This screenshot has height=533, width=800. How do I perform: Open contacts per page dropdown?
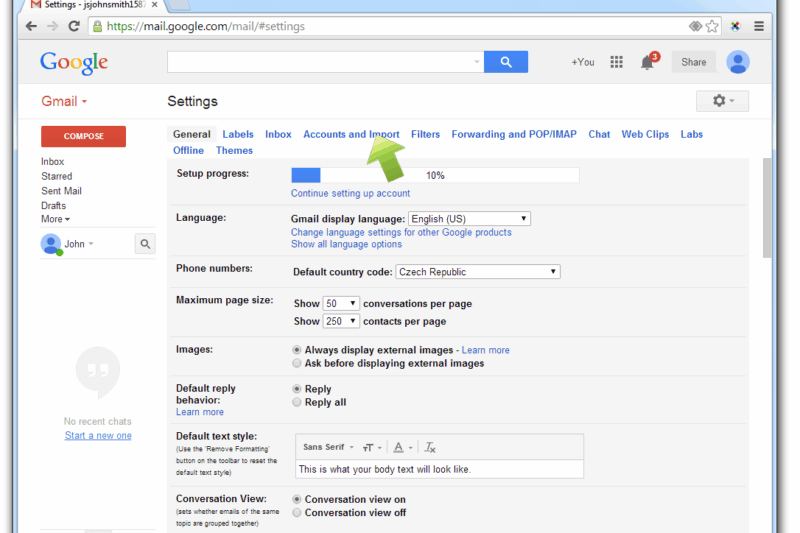tap(341, 321)
